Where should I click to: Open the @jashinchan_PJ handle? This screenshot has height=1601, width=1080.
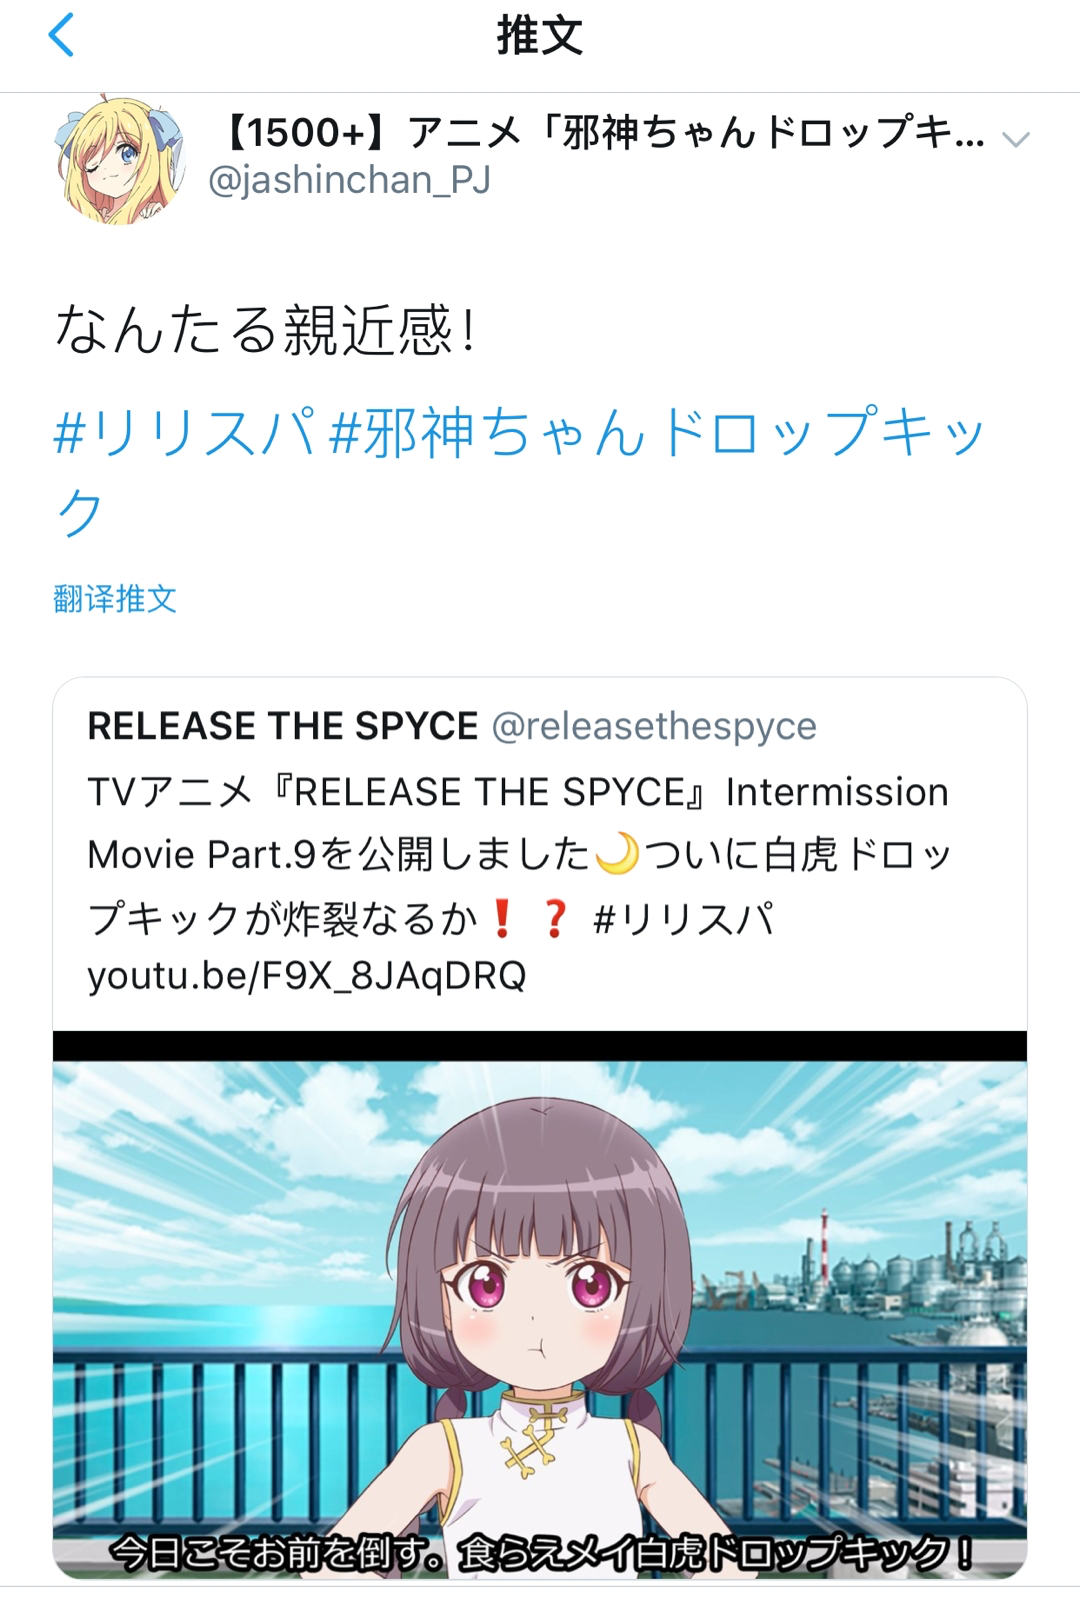(349, 181)
